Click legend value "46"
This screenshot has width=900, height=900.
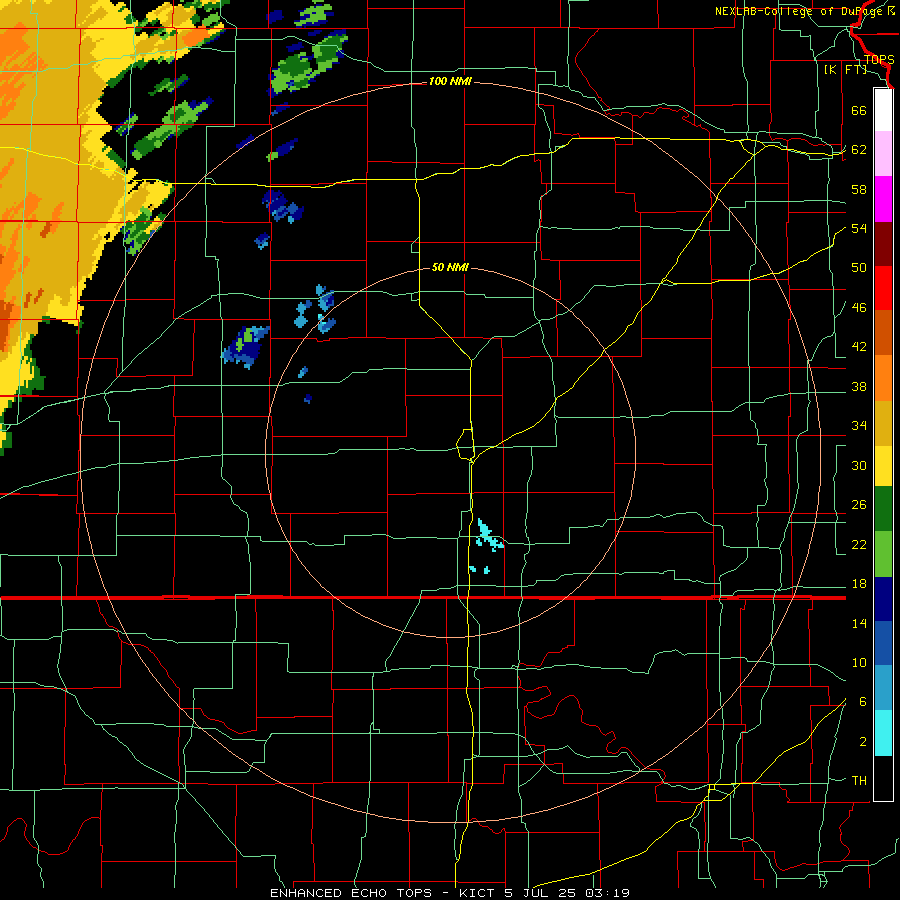[x=859, y=308]
